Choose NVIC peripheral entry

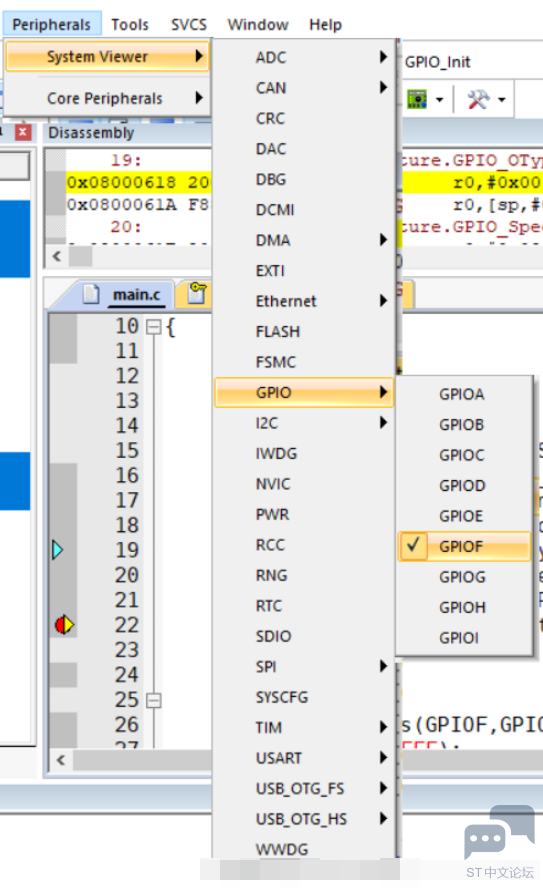coord(304,484)
